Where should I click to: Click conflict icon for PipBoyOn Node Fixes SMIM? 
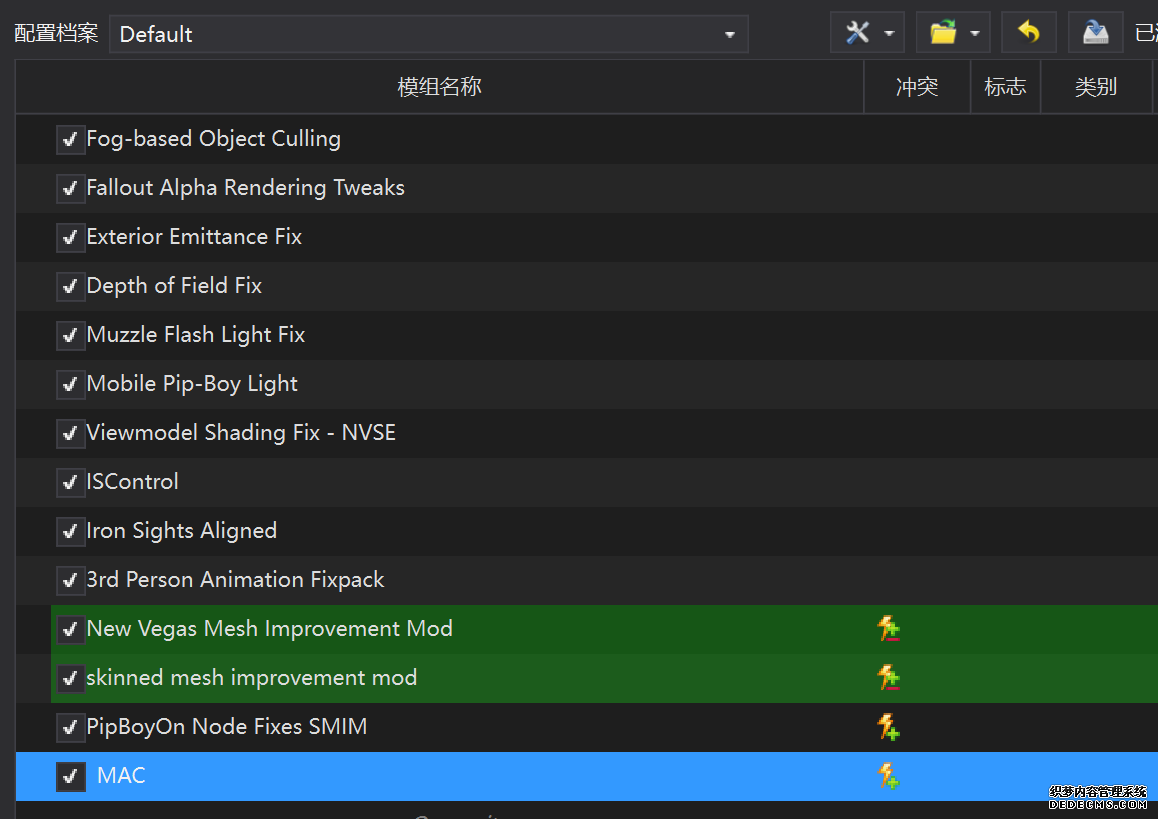[x=888, y=727]
